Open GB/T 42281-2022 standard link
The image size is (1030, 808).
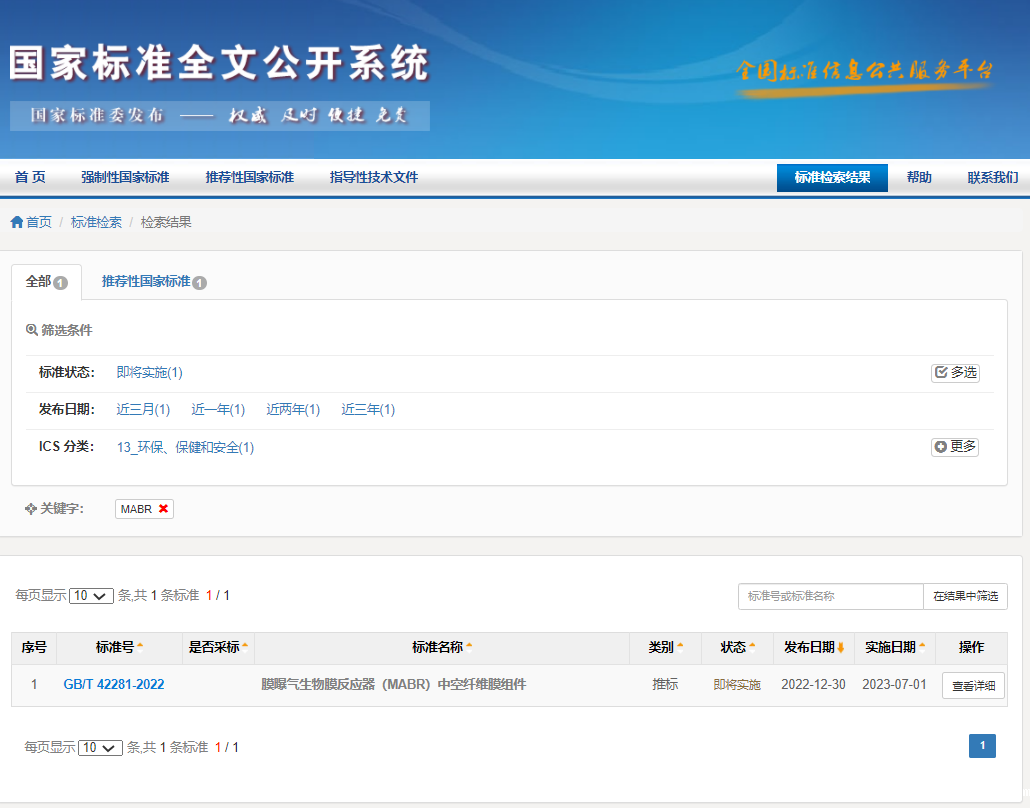coord(114,685)
